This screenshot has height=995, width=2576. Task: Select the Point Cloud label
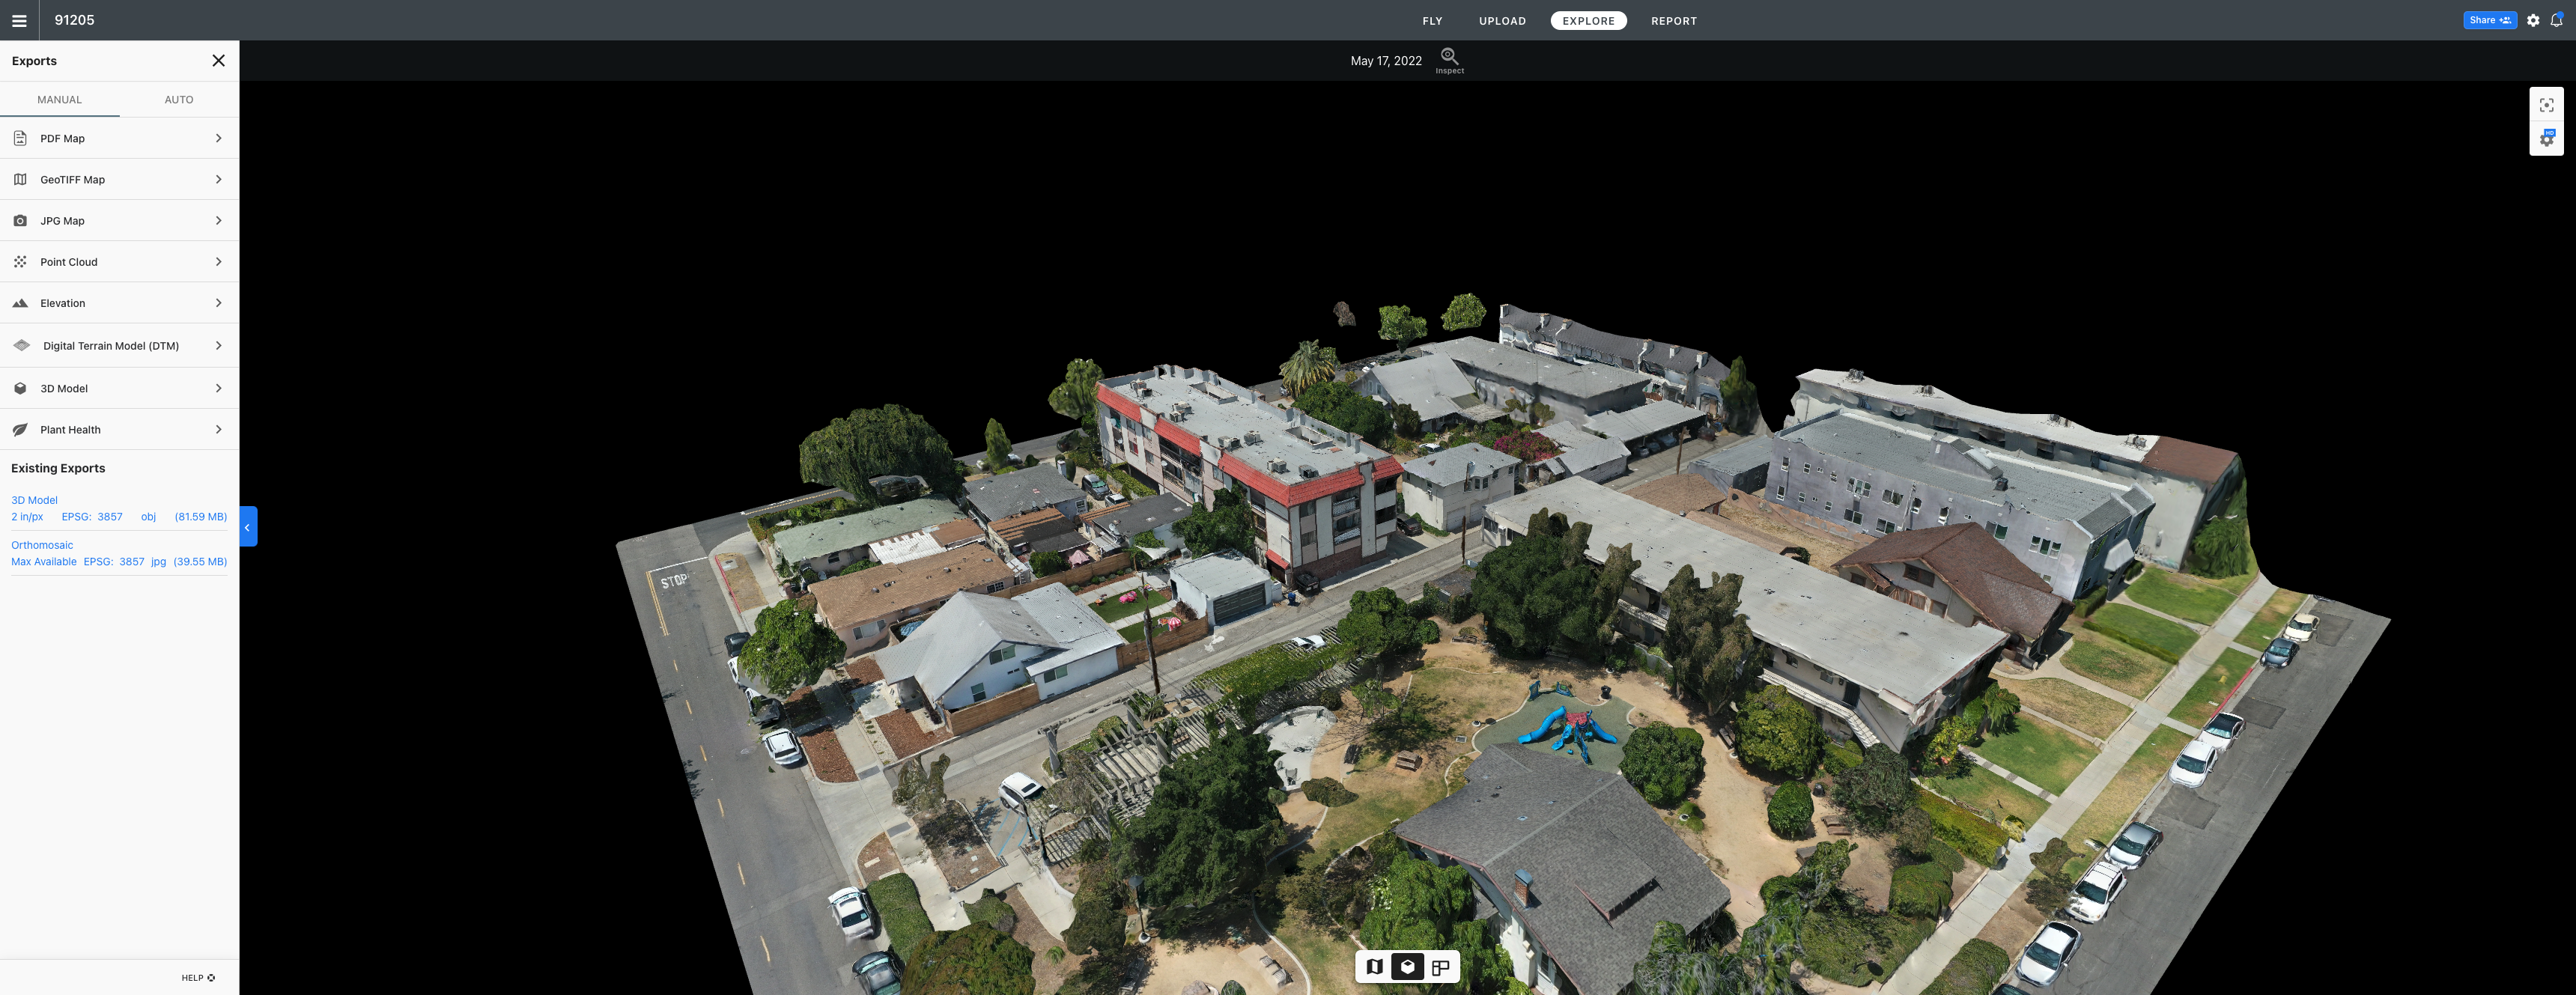click(69, 262)
